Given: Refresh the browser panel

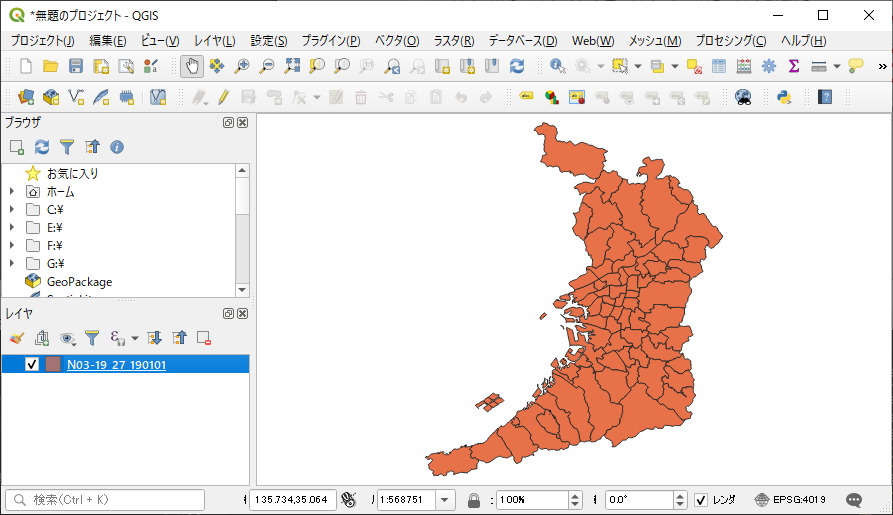Looking at the screenshot, I should click(x=42, y=147).
